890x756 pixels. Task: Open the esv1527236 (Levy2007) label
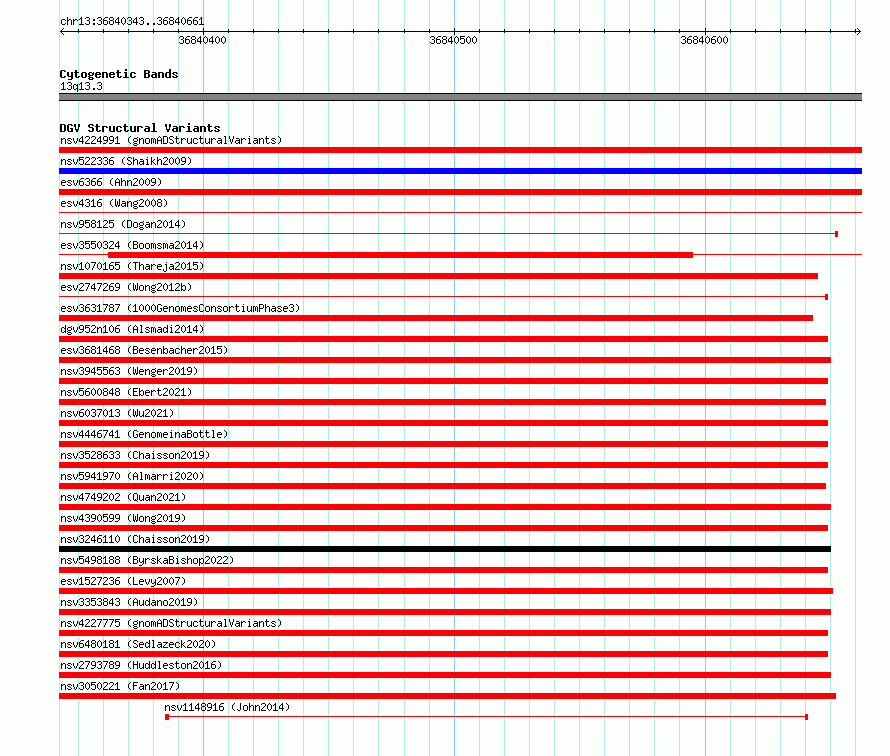123,581
